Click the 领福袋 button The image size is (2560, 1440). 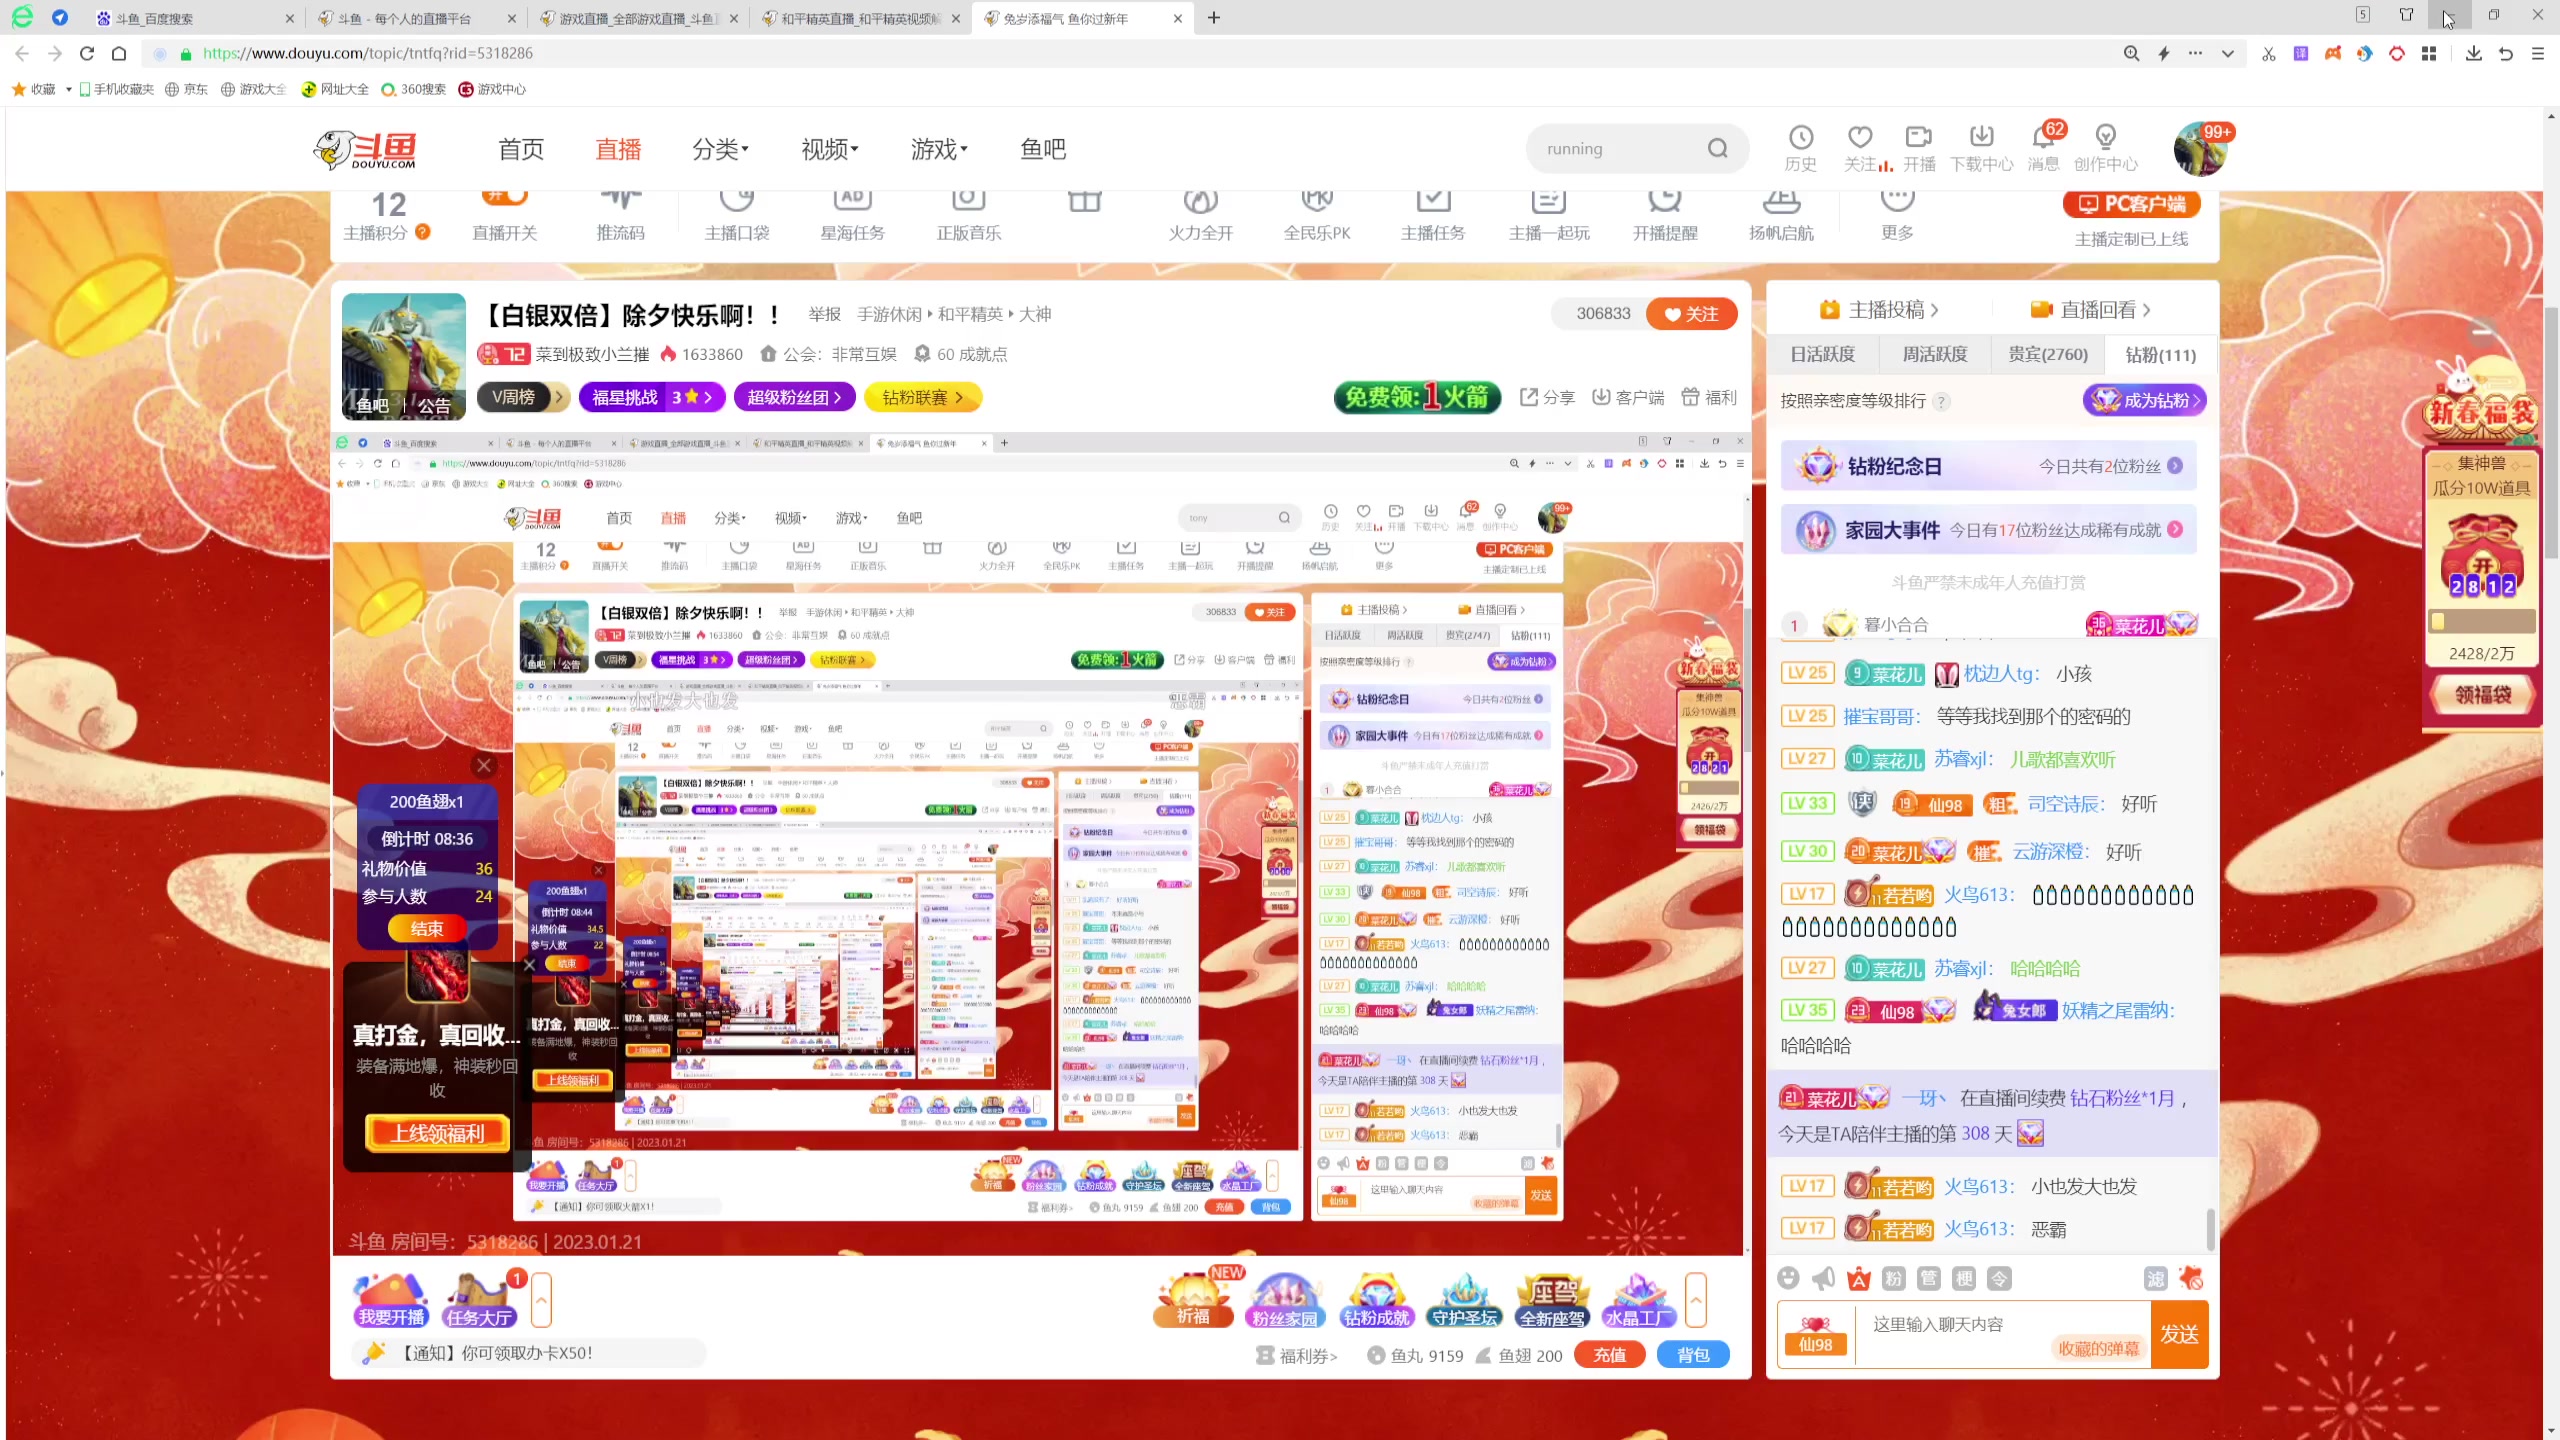coord(2482,695)
